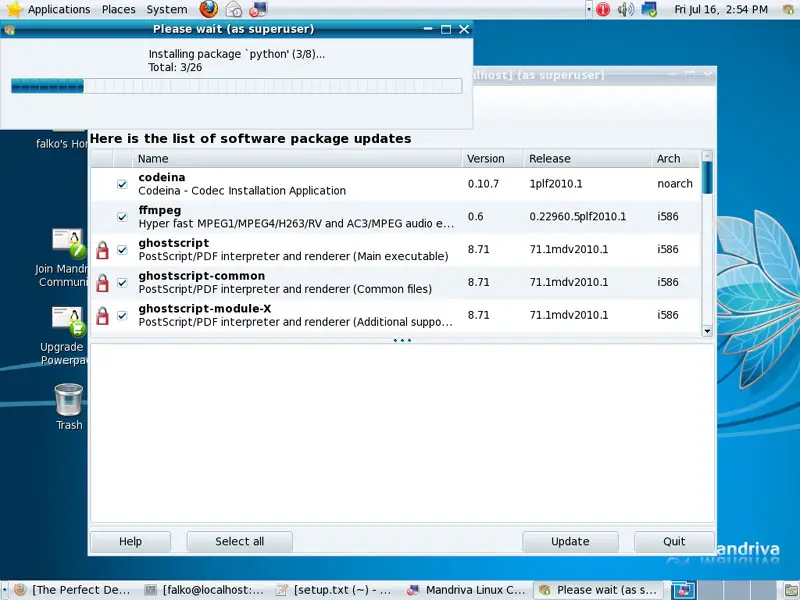
Task: Open the Places menu
Action: point(118,9)
